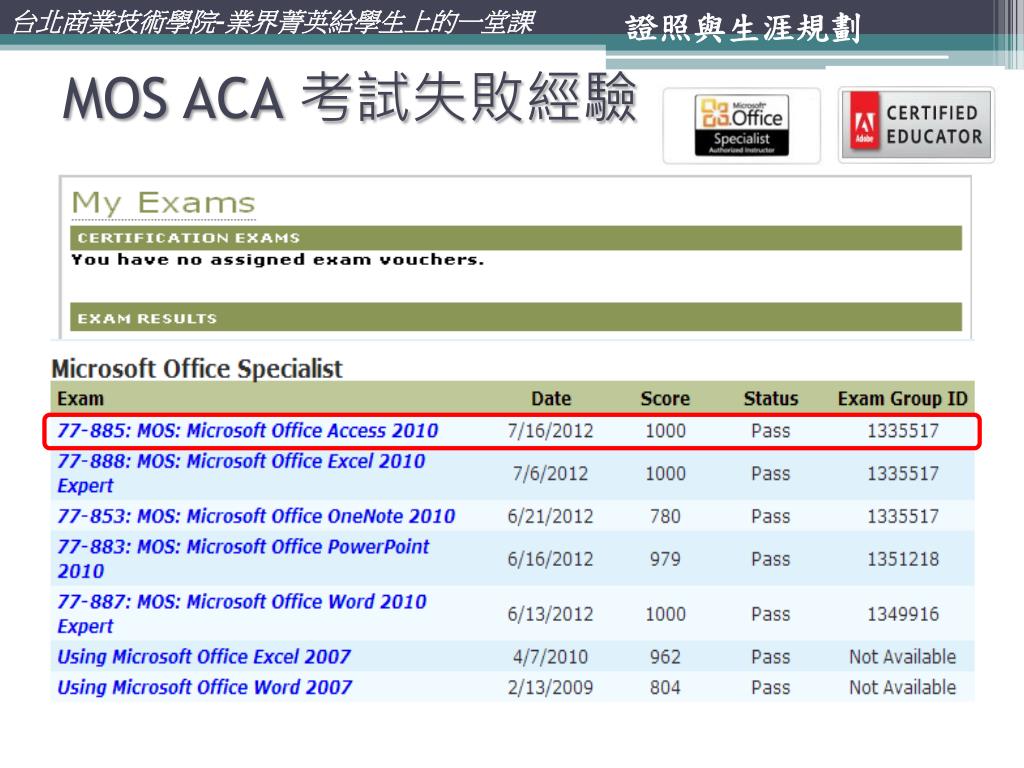The height and width of the screenshot is (768, 1024).
Task: Click the Score column header
Action: [665, 398]
